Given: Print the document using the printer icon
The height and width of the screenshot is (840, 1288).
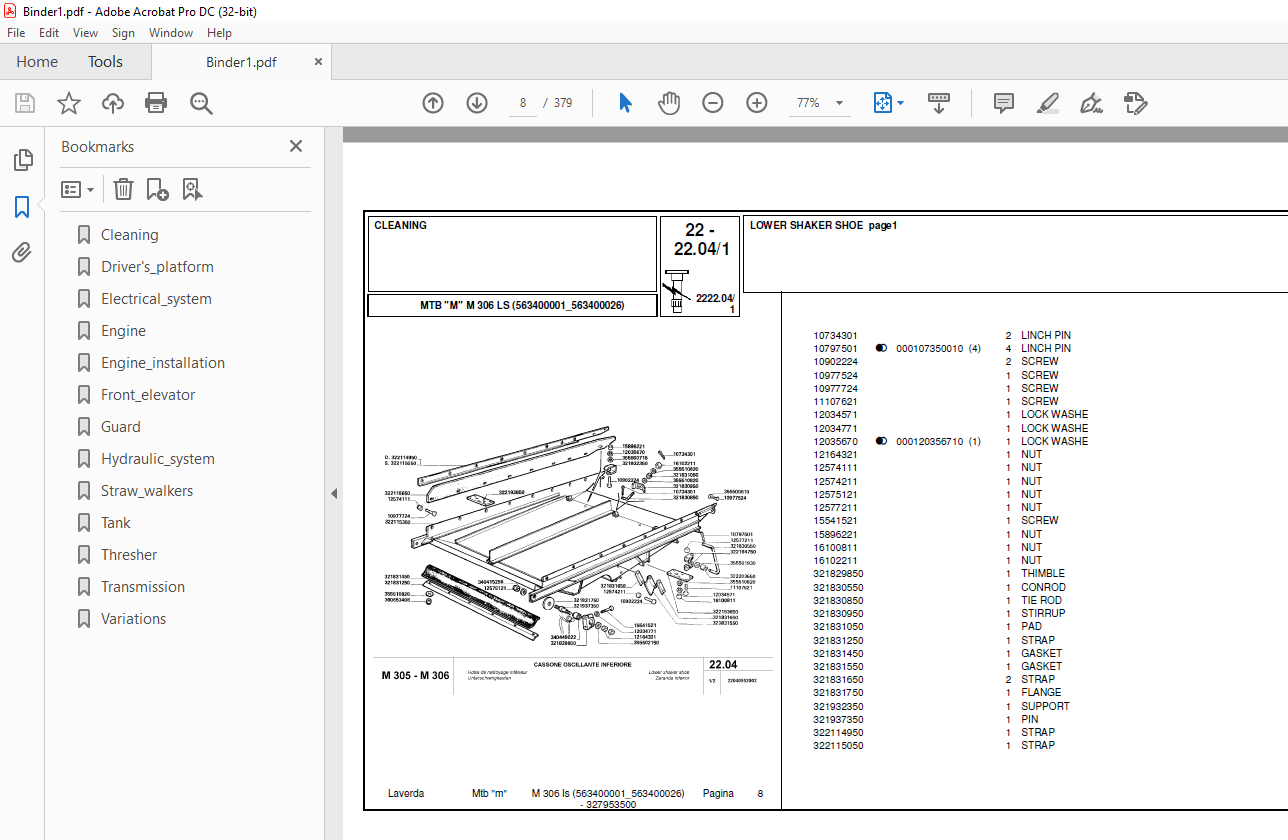Looking at the screenshot, I should point(156,103).
